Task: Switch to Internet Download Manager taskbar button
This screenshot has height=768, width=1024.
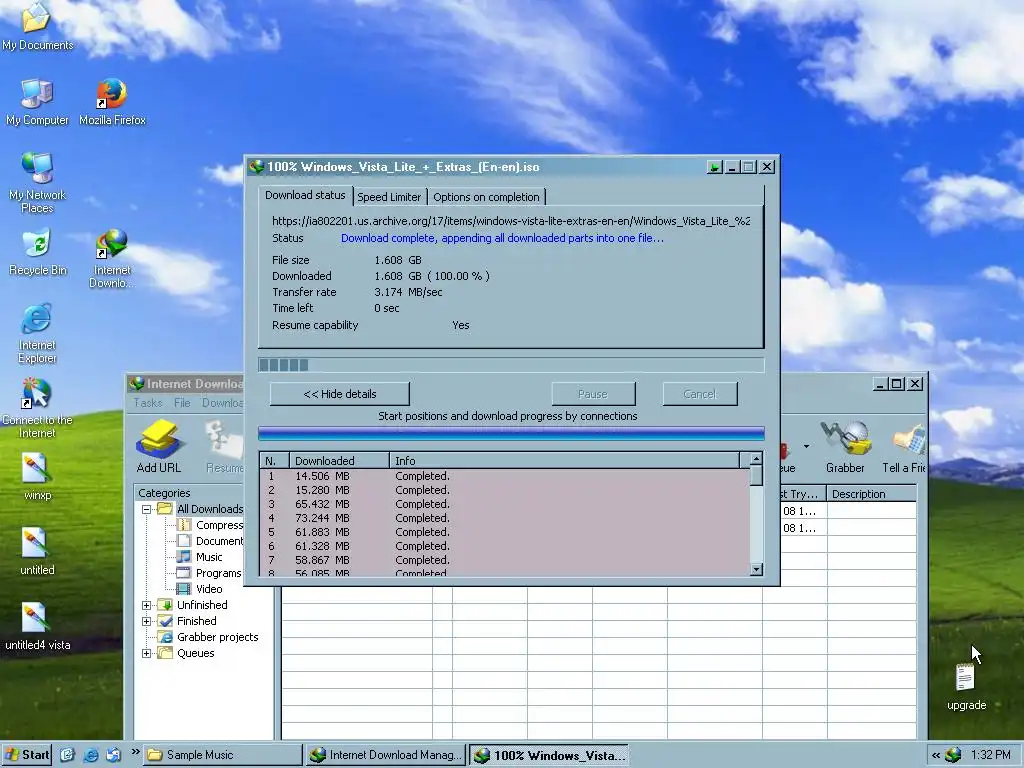Action: tap(385, 755)
